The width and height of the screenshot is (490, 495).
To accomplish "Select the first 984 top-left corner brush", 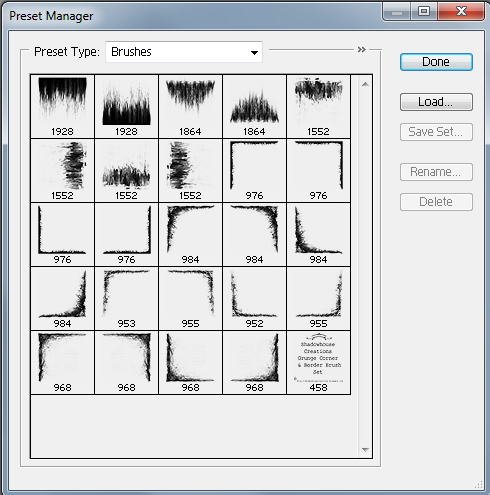I will (190, 234).
